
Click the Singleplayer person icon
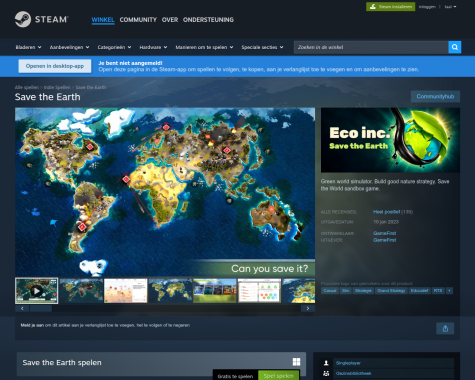click(x=326, y=363)
